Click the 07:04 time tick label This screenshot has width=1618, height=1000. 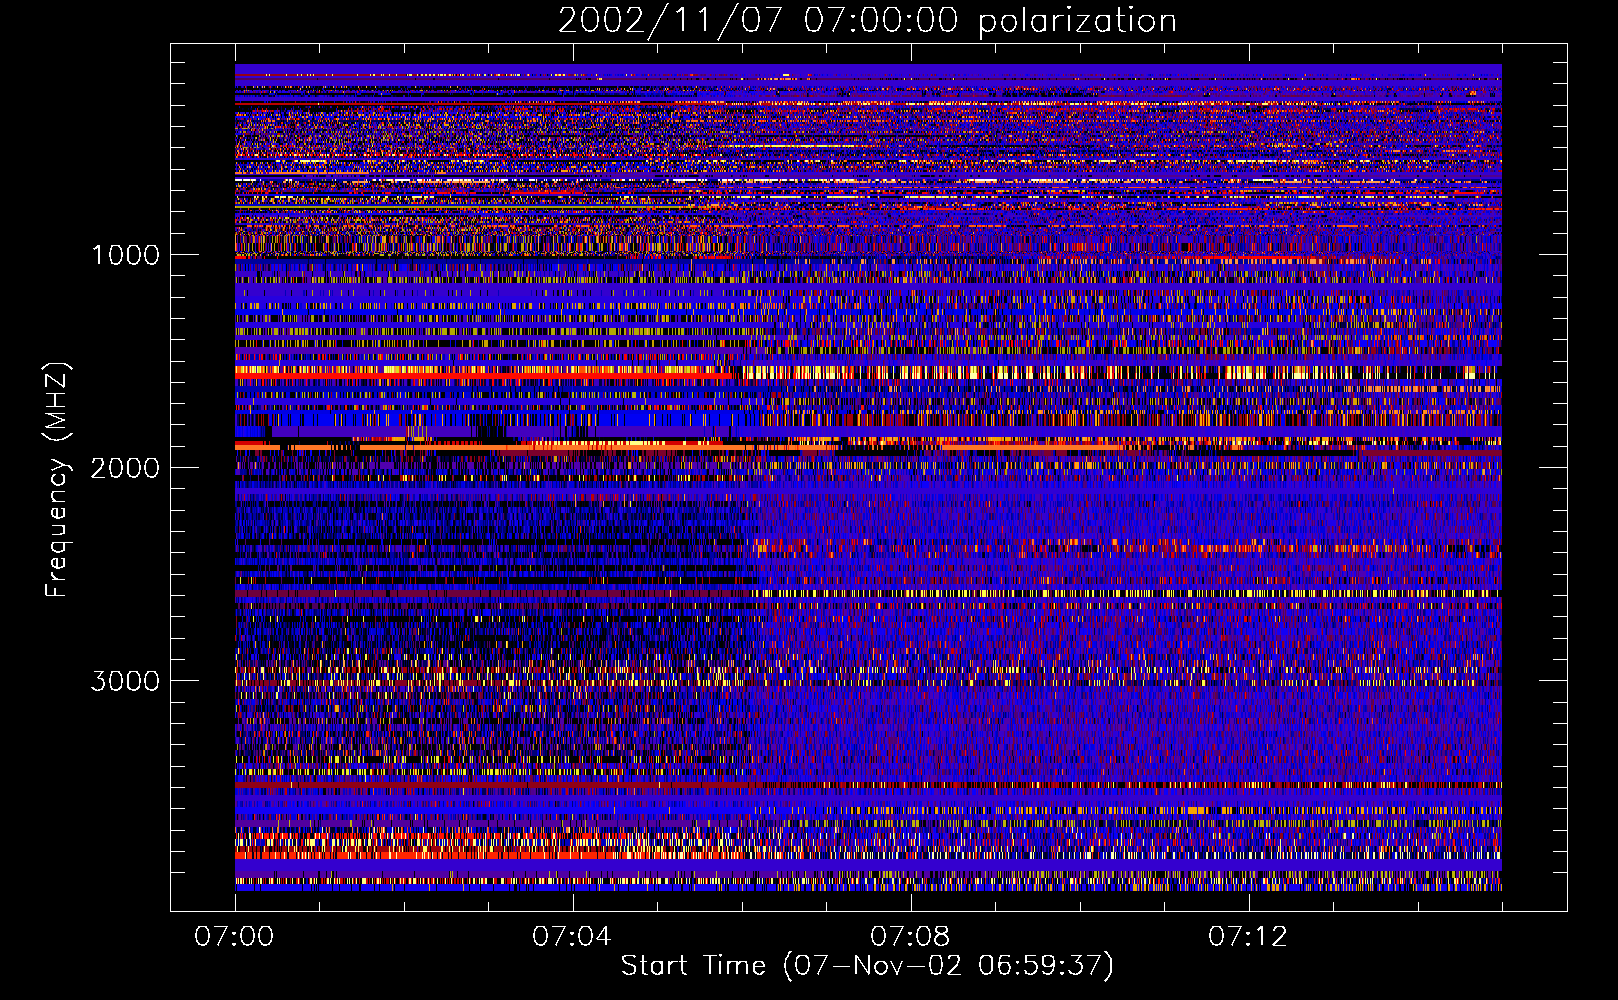click(572, 937)
